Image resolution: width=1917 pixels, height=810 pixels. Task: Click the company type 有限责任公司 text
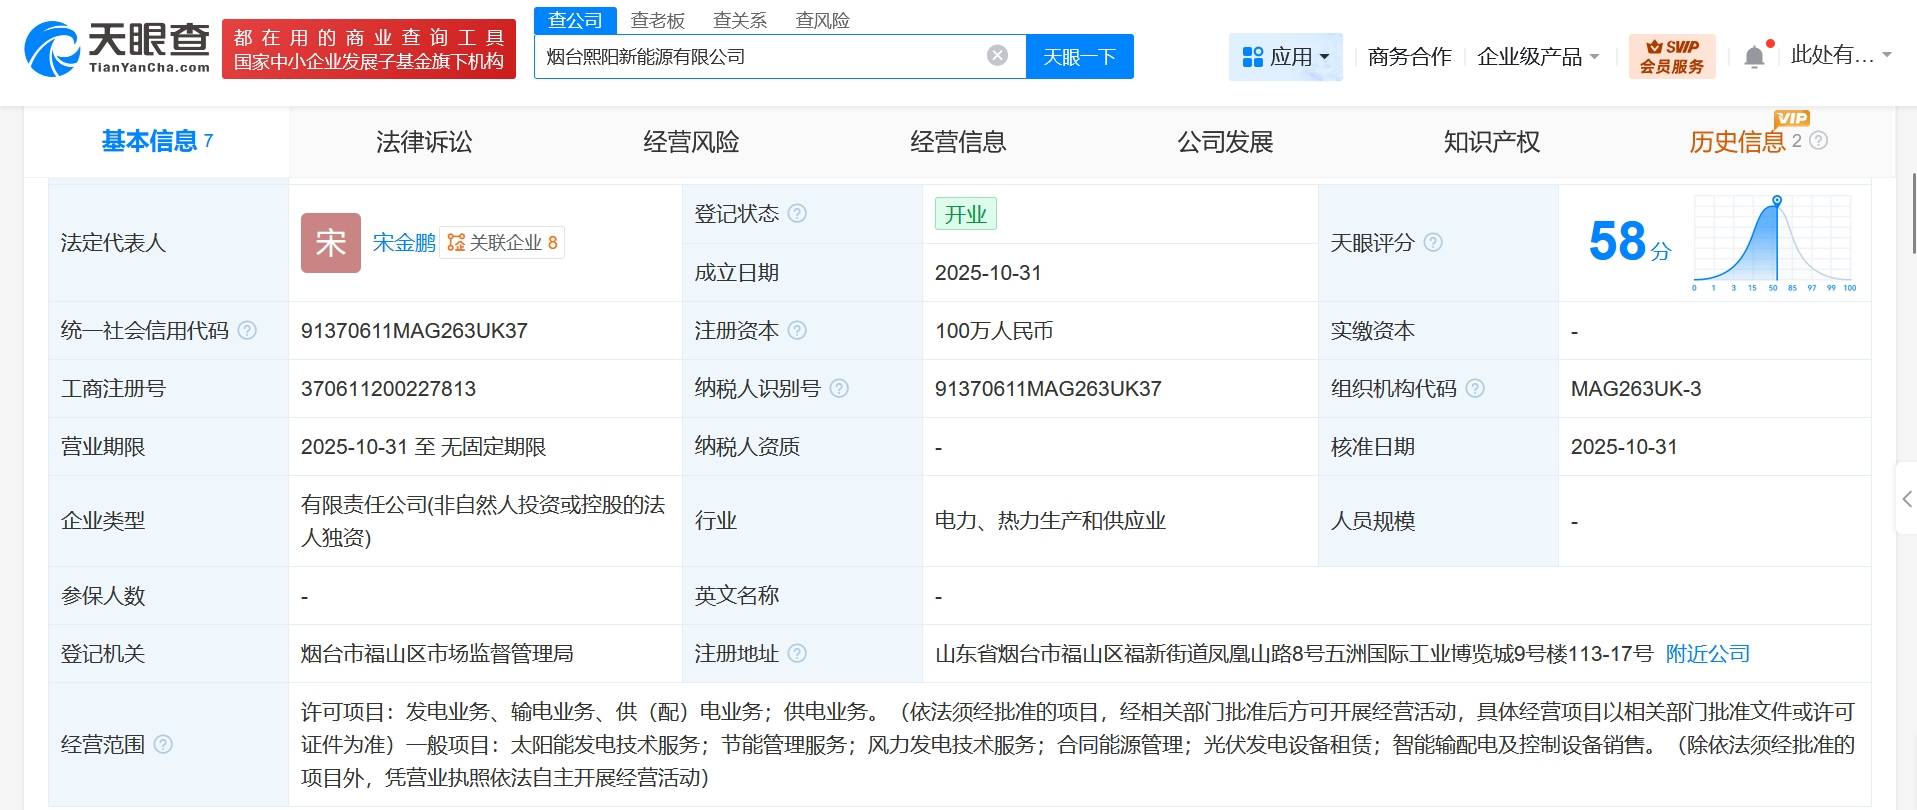pos(484,521)
